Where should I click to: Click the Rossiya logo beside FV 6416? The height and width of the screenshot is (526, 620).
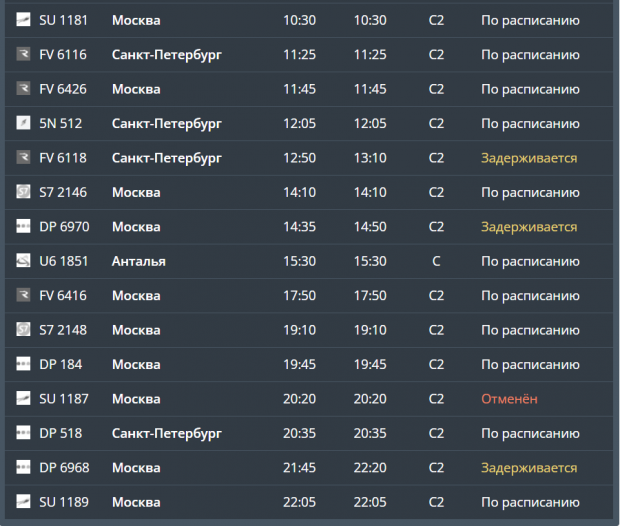point(23,295)
